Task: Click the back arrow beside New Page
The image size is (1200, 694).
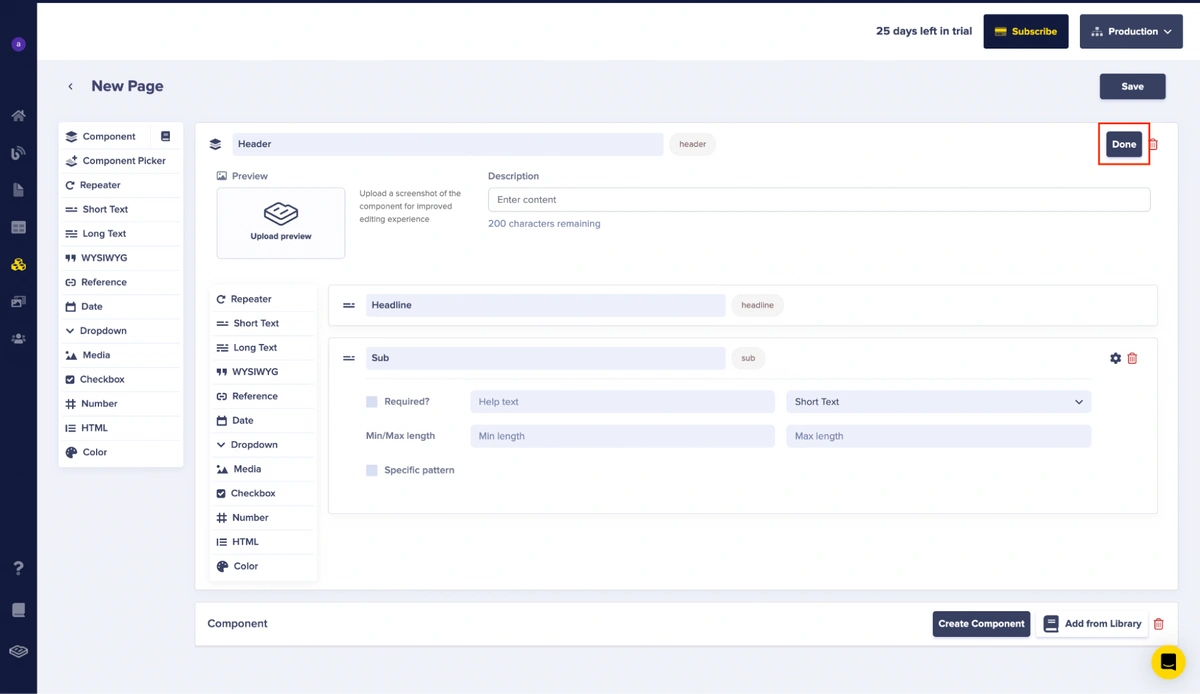Action: pos(71,87)
